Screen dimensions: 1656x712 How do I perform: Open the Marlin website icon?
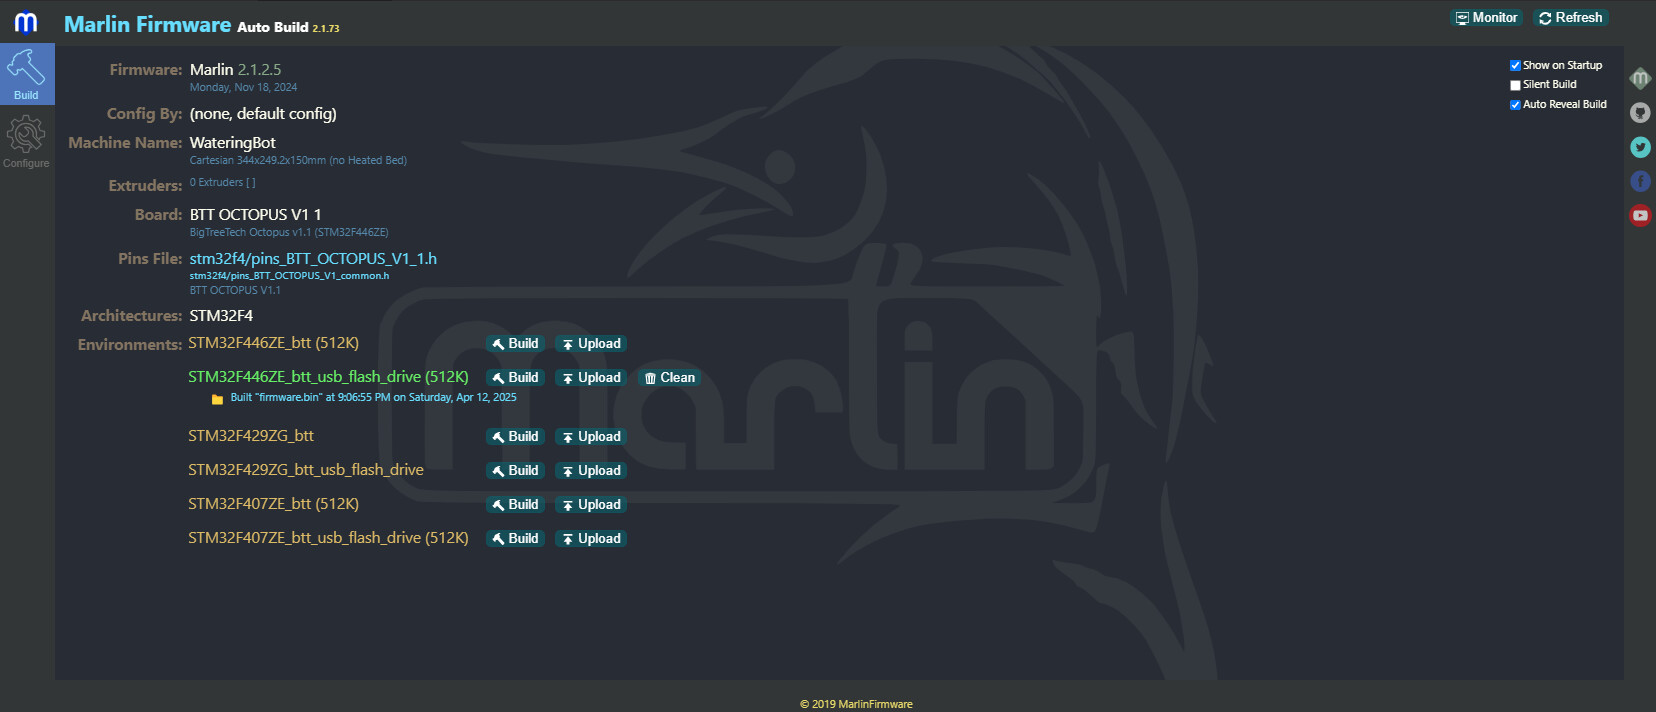1640,78
